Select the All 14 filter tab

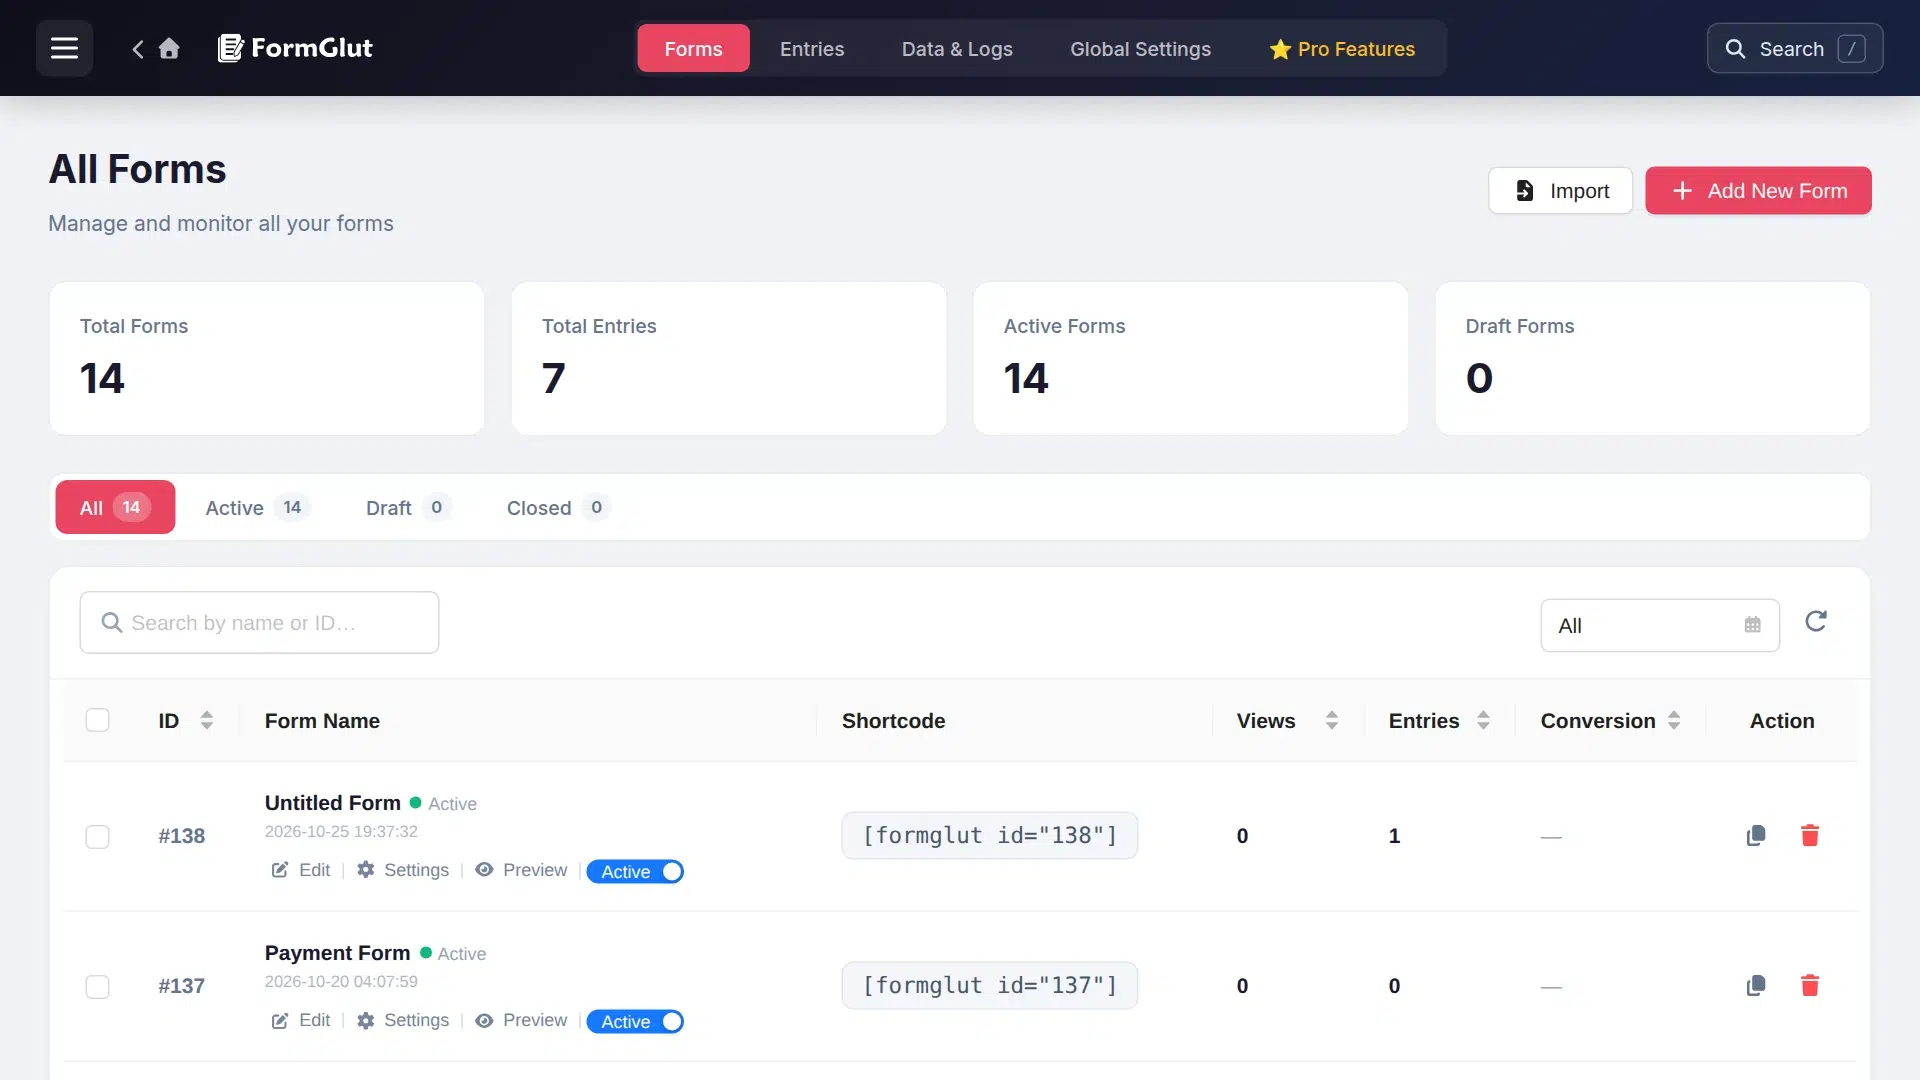[x=115, y=507]
